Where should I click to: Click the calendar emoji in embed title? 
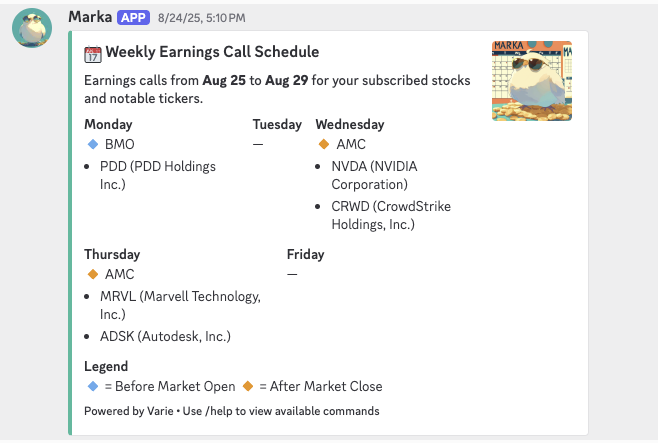click(93, 53)
